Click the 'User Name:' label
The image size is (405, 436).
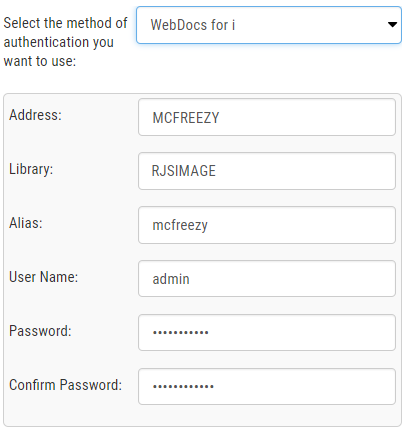43,277
